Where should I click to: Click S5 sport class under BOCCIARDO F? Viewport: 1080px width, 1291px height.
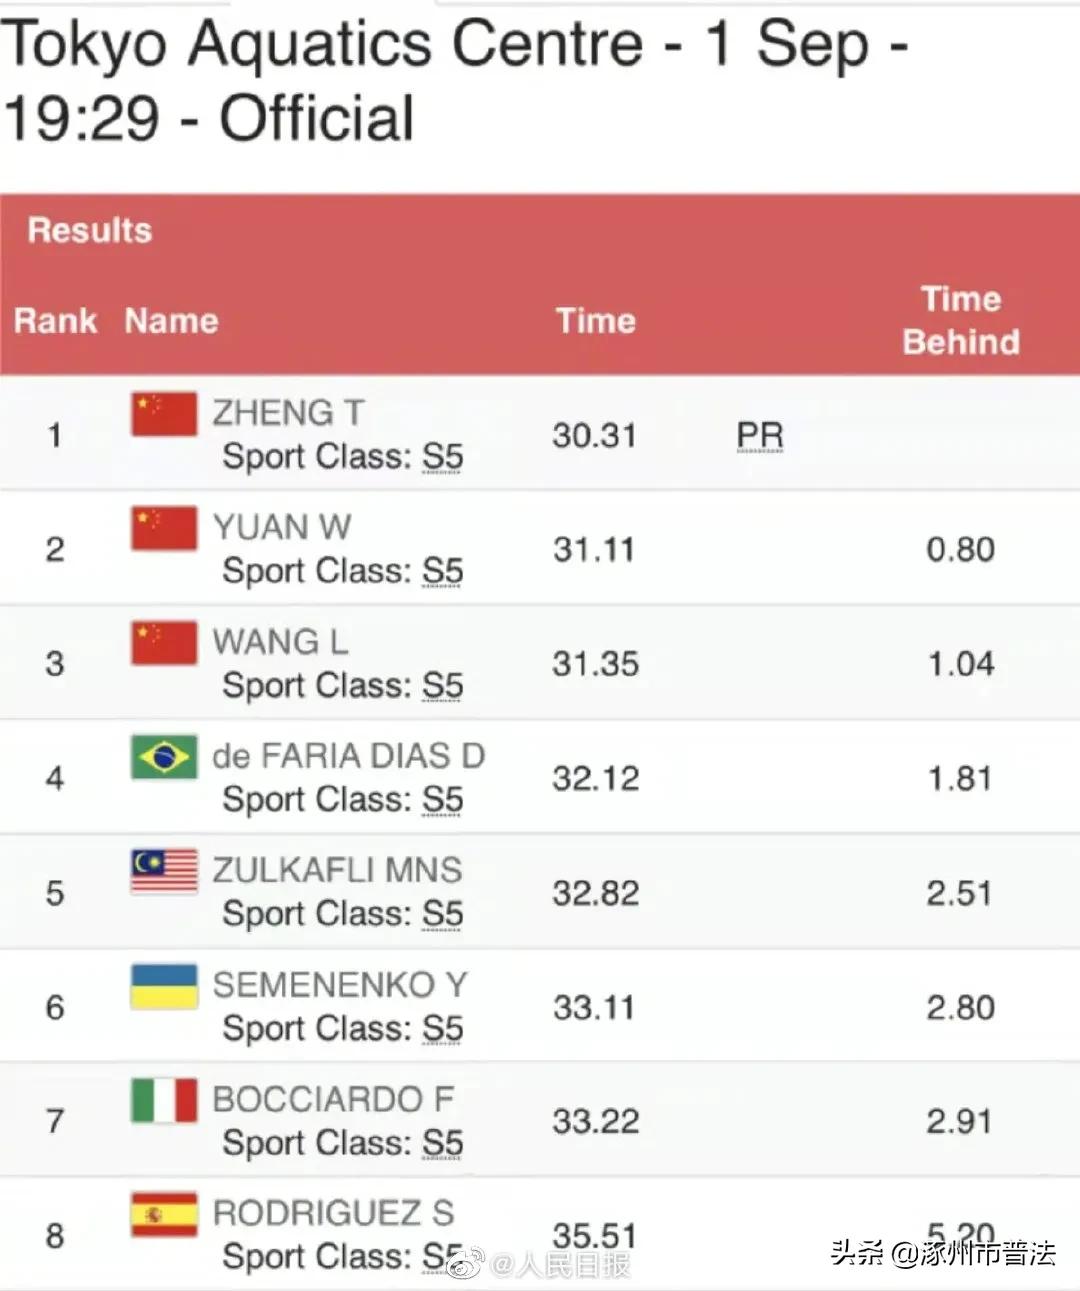442,1143
